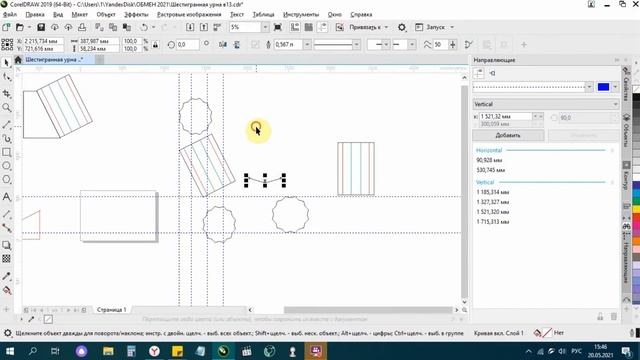Open the end arrowhead dropdown

[x=412, y=44]
